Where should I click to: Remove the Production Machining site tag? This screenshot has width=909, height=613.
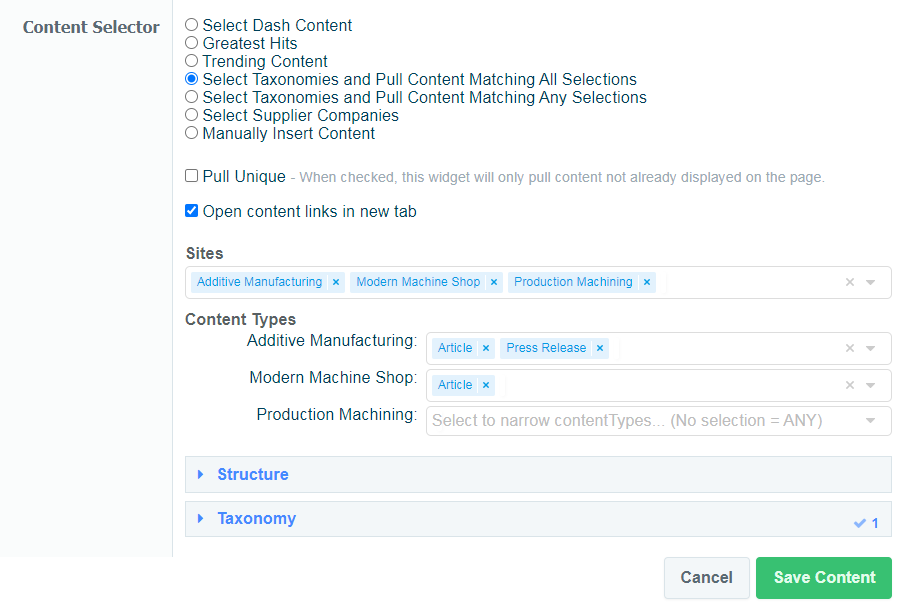647,283
